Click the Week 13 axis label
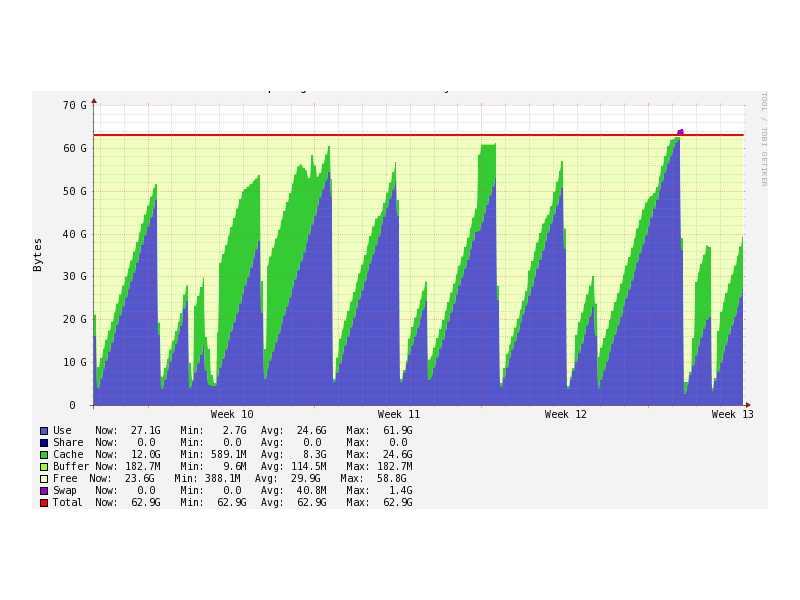 (732, 415)
